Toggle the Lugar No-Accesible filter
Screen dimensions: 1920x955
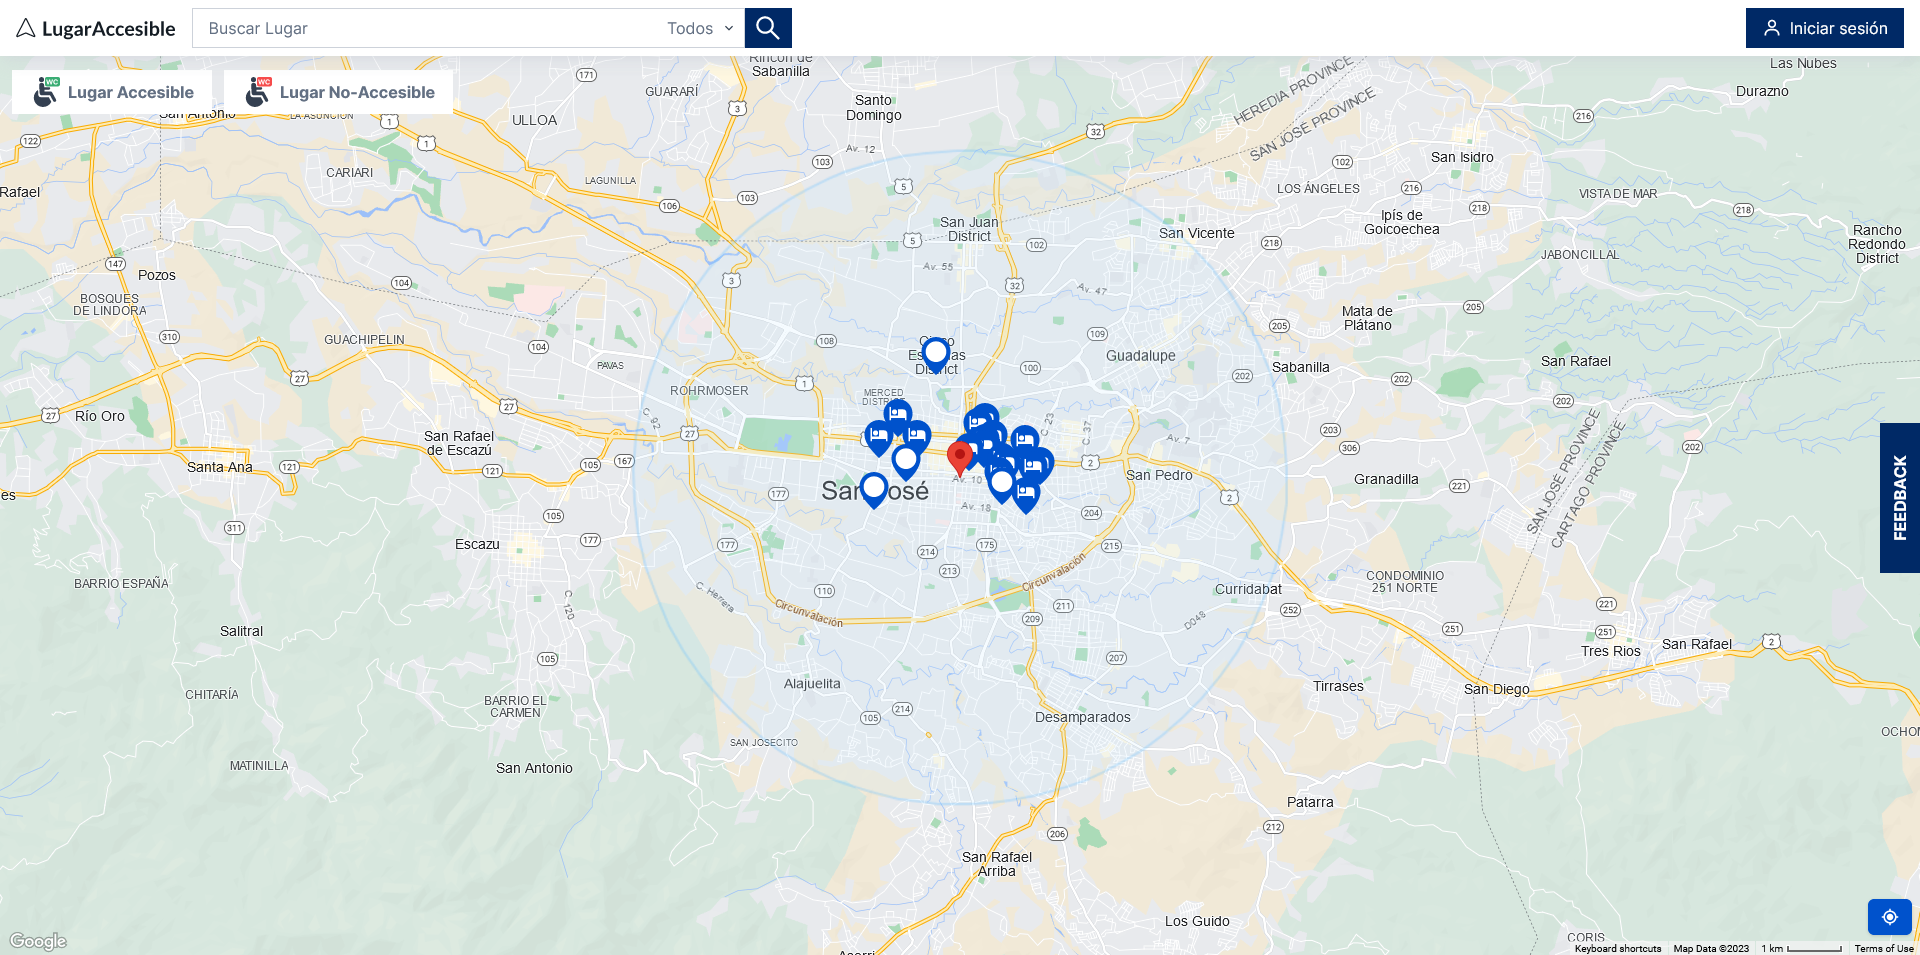pos(338,92)
